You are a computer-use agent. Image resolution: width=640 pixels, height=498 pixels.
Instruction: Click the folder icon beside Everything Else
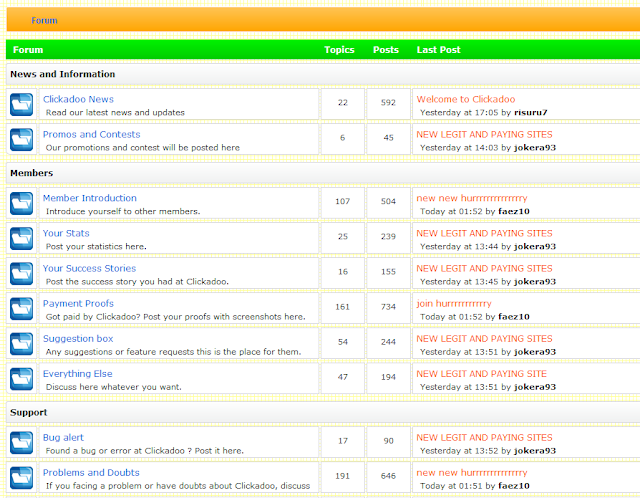[22, 379]
